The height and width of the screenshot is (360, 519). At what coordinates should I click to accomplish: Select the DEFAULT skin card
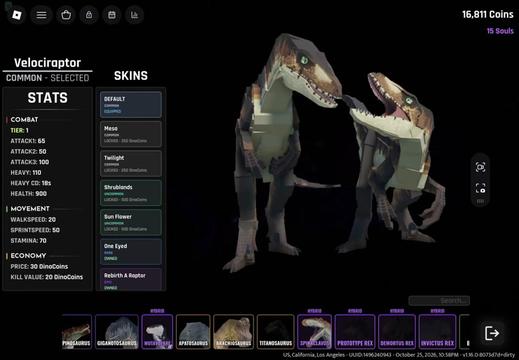[x=131, y=105]
